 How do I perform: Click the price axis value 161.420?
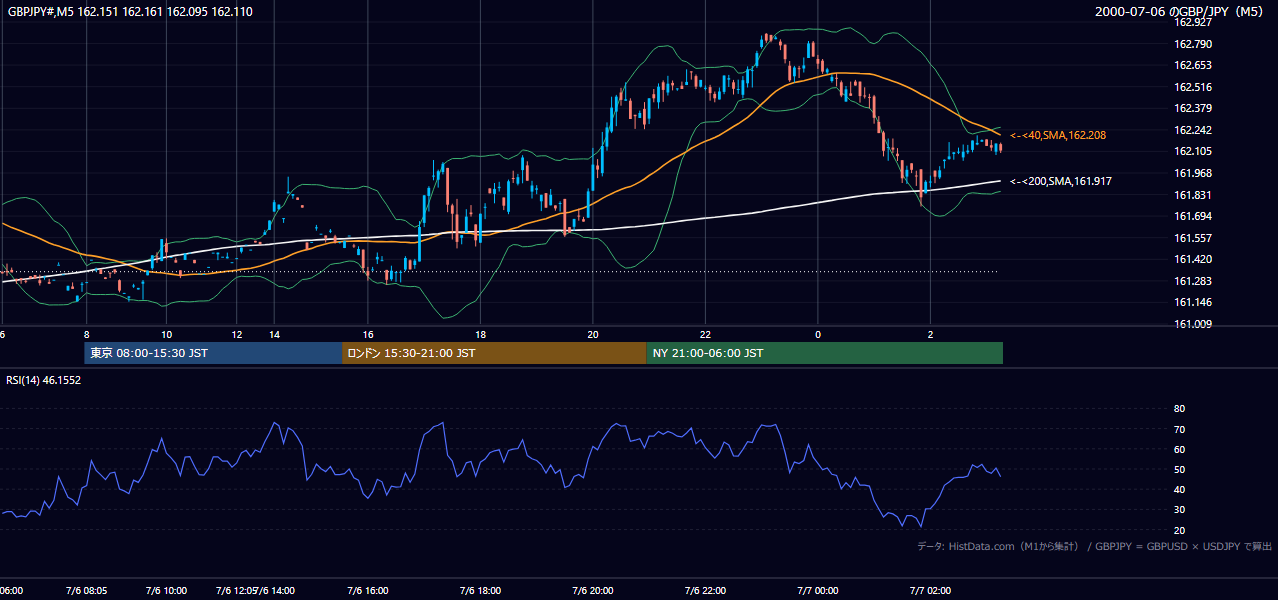(1193, 259)
